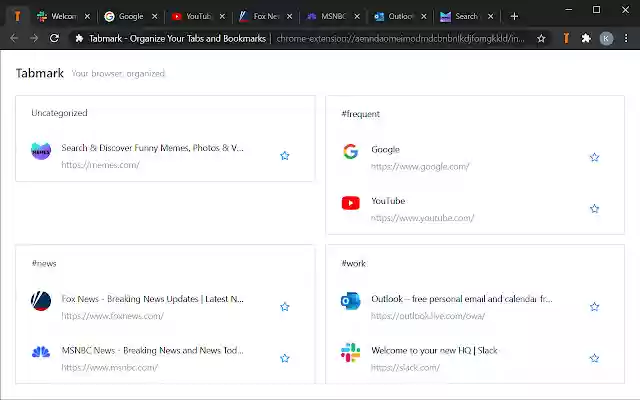640x400 pixels.
Task: Click the Slack icon in #work
Action: point(350,353)
